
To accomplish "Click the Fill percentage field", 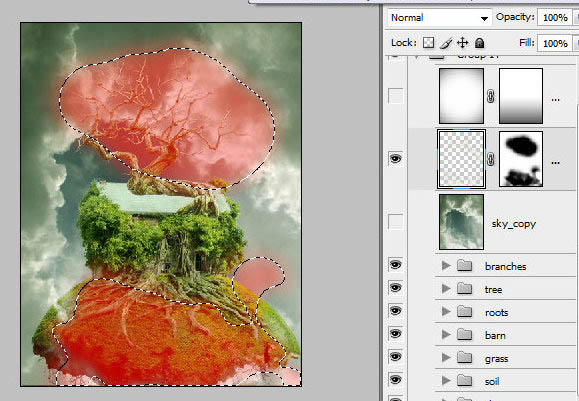I will 555,44.
